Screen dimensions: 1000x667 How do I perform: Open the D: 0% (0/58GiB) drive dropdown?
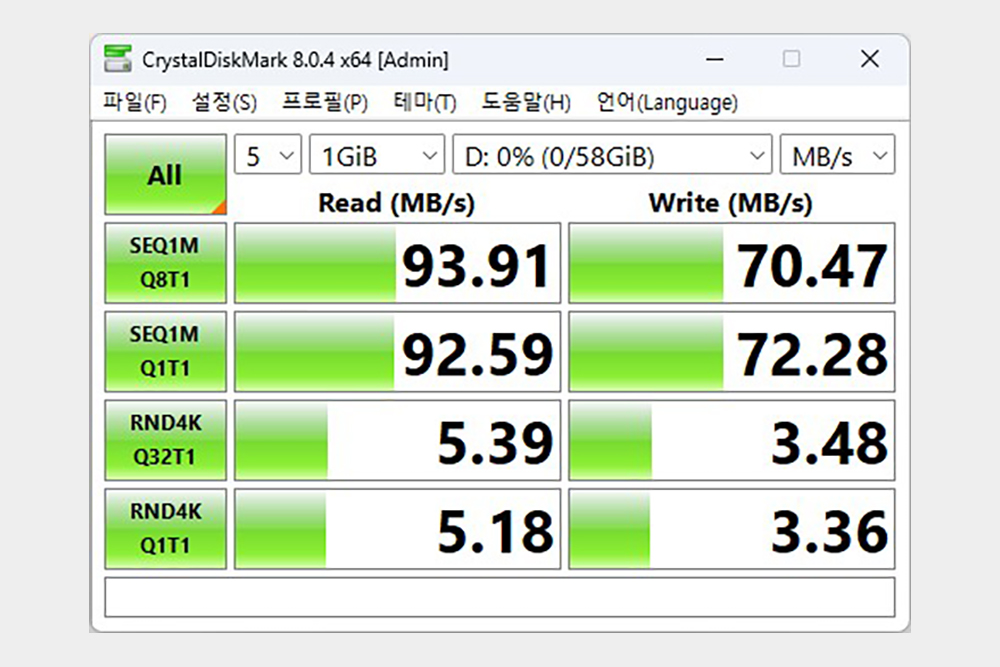pos(612,154)
